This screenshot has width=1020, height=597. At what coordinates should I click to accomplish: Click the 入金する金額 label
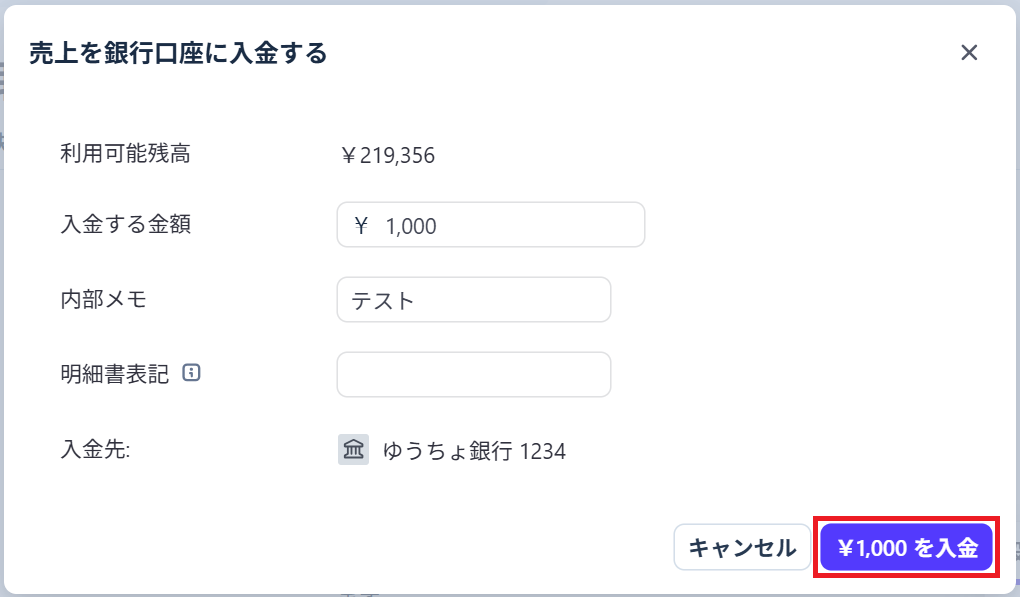pyautogui.click(x=125, y=224)
